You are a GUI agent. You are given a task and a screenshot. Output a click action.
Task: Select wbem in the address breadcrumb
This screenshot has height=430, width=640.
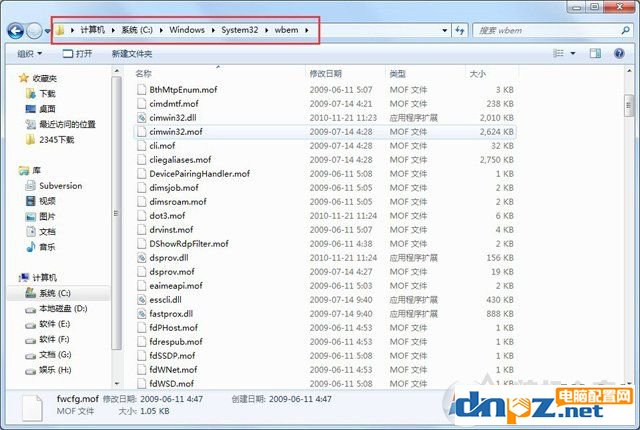tap(286, 30)
